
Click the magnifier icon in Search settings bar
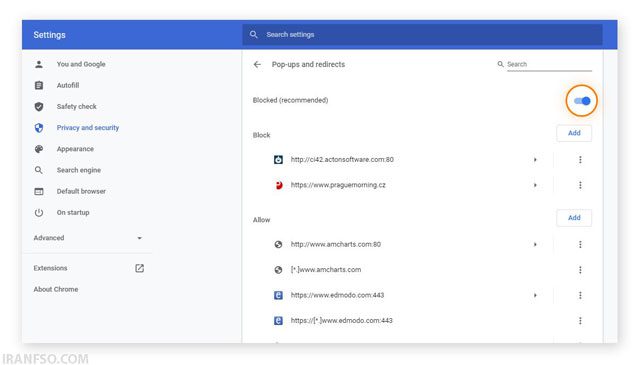click(253, 35)
